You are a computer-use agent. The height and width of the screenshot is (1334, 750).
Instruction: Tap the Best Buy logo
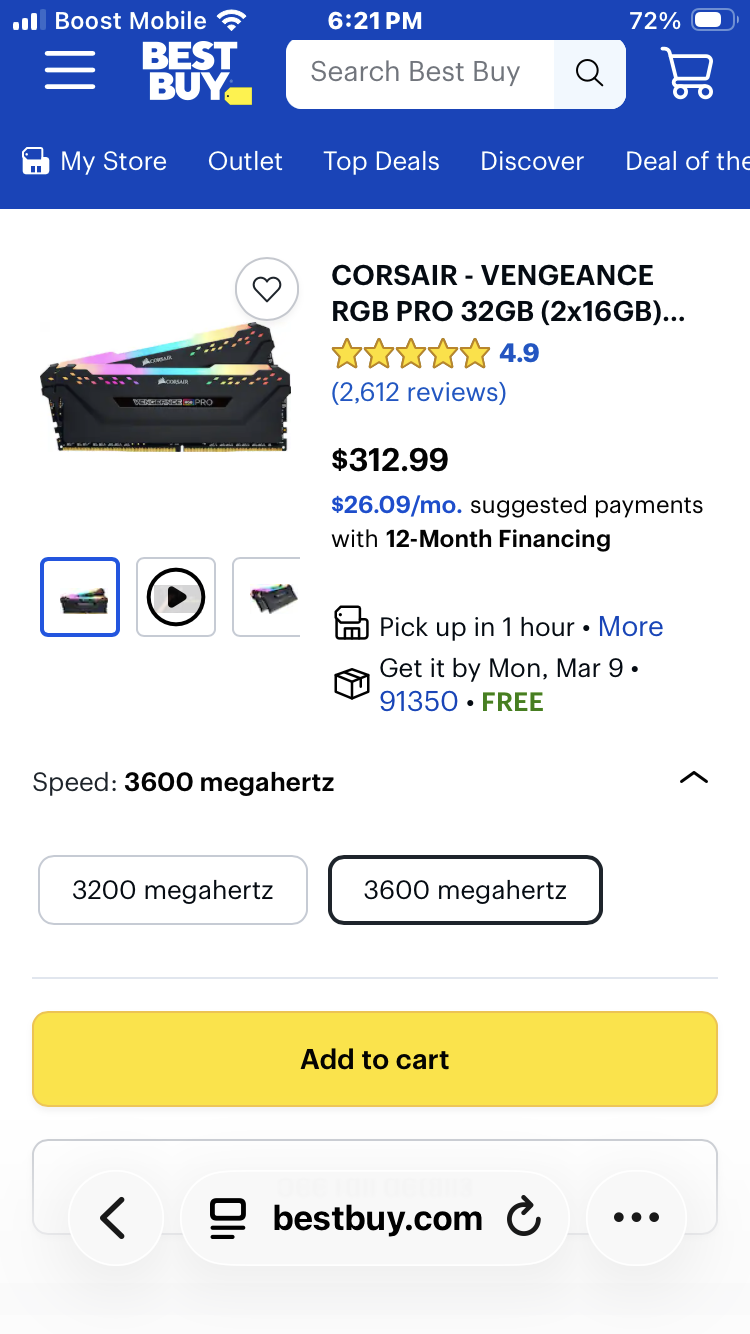pos(195,72)
